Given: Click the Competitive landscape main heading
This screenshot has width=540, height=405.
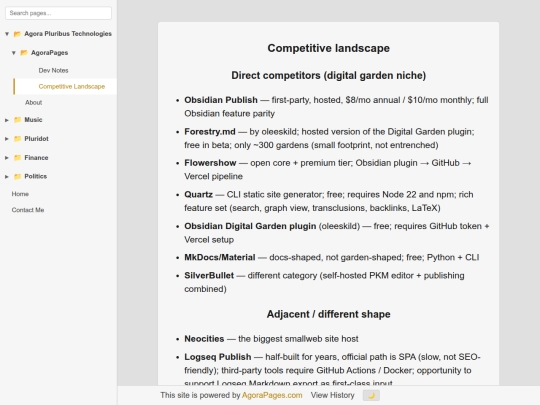Looking at the screenshot, I should [x=329, y=48].
